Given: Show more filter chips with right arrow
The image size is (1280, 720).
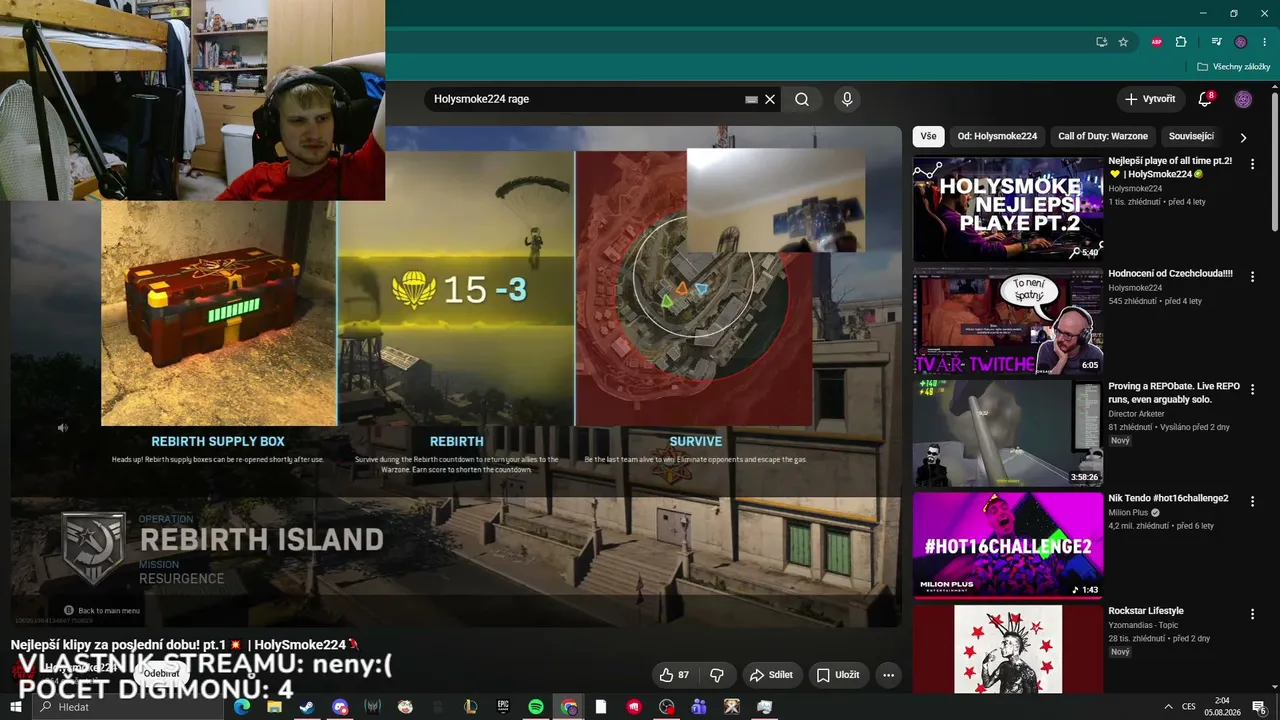Looking at the screenshot, I should pos(1243,137).
